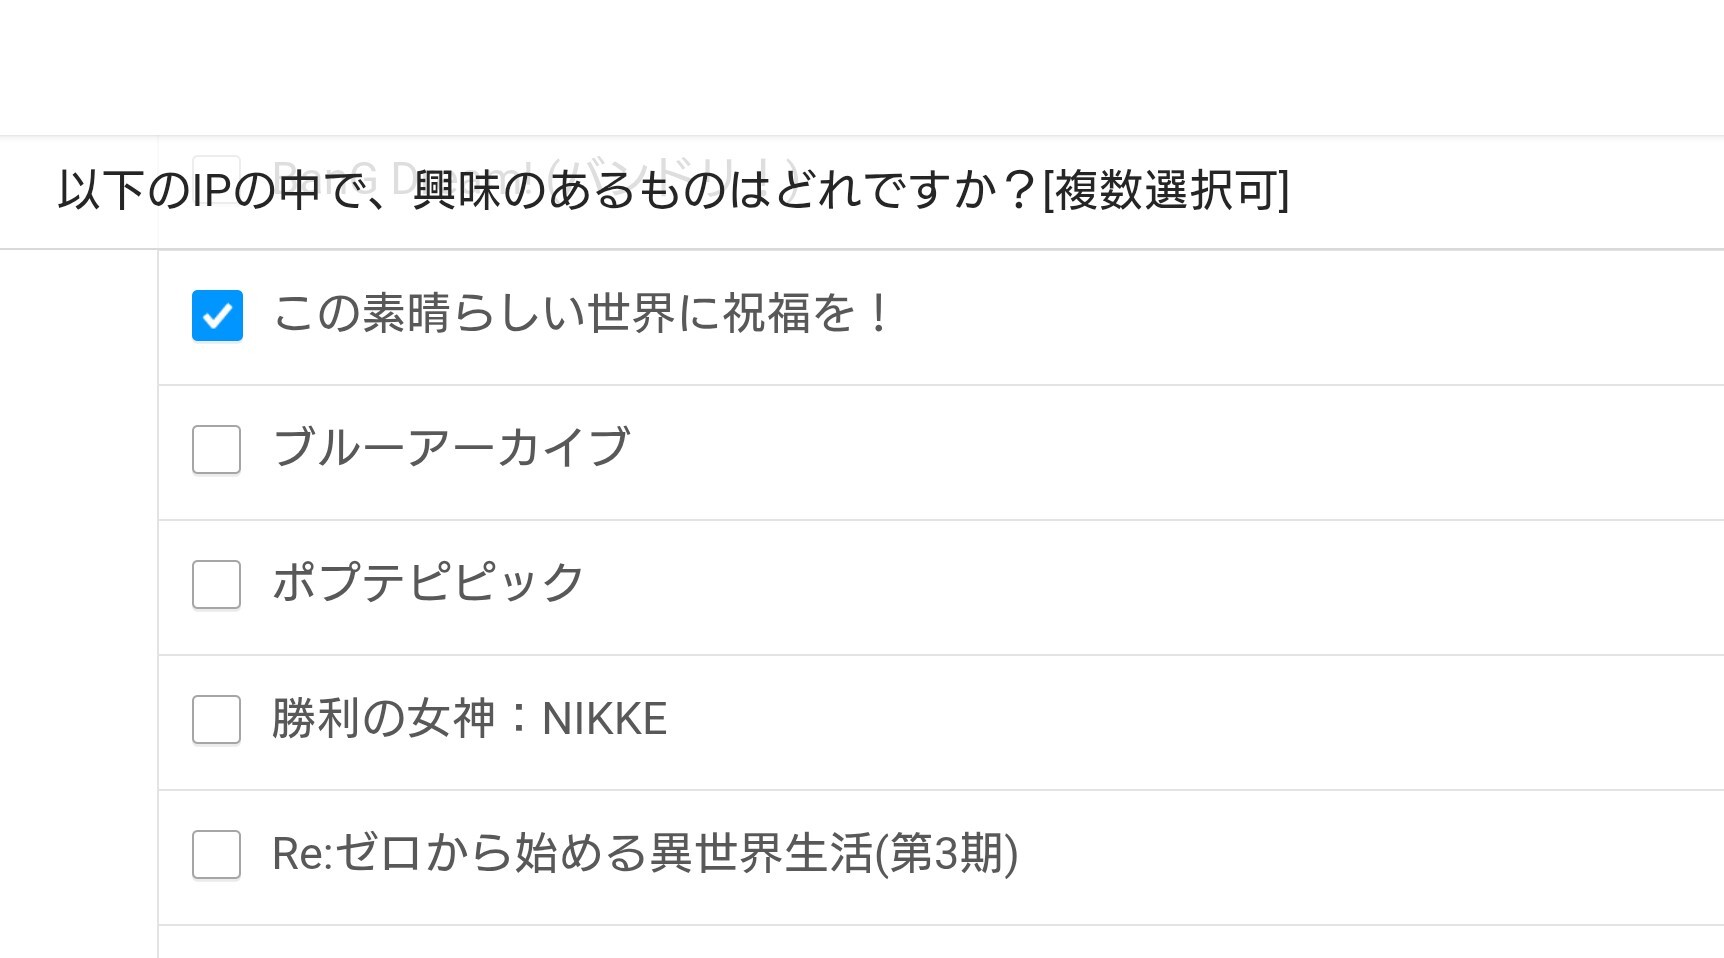Click the この素晴らしい世界に祝福を！ label text
1724x958 pixels.
tap(580, 314)
